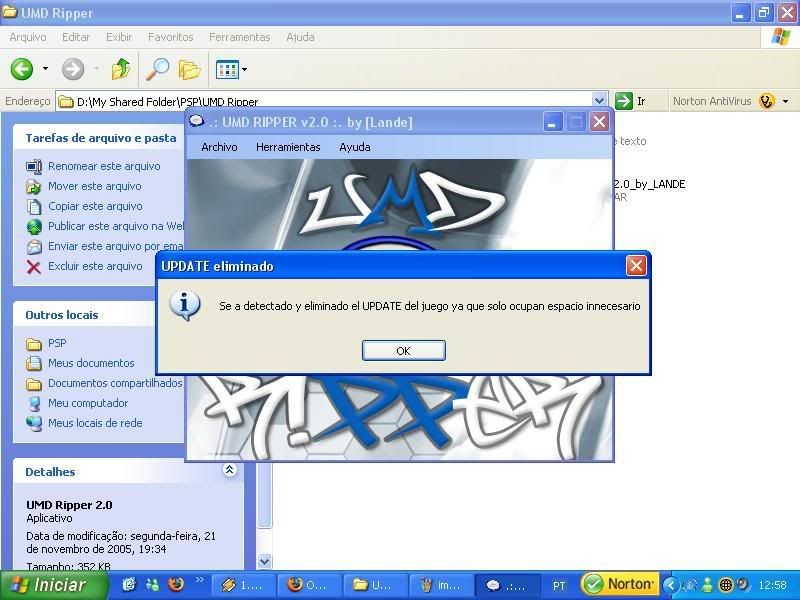The width and height of the screenshot is (800, 600).
Task: Open the Editar menu
Action: pyautogui.click(x=76, y=37)
